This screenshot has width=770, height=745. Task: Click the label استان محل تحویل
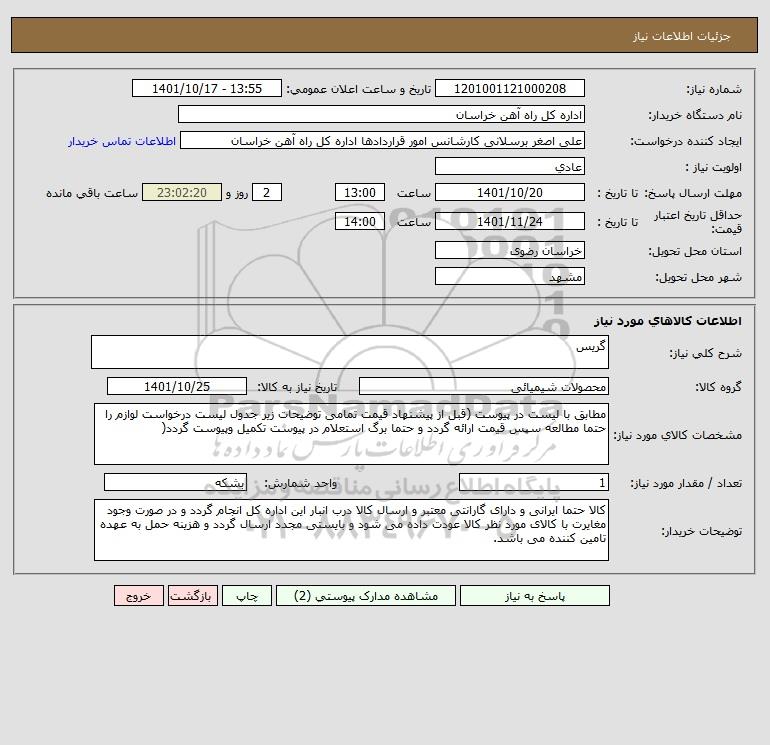(695, 251)
